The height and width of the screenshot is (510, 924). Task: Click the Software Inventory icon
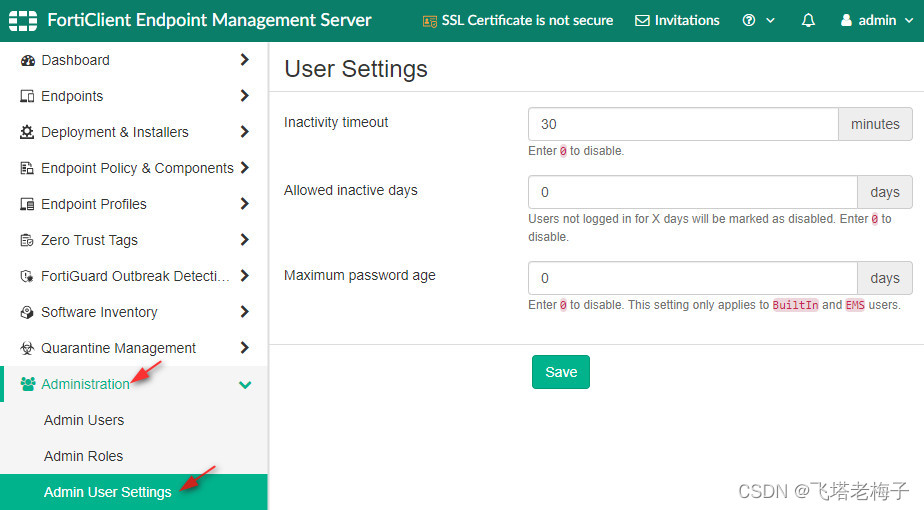tap(27, 312)
